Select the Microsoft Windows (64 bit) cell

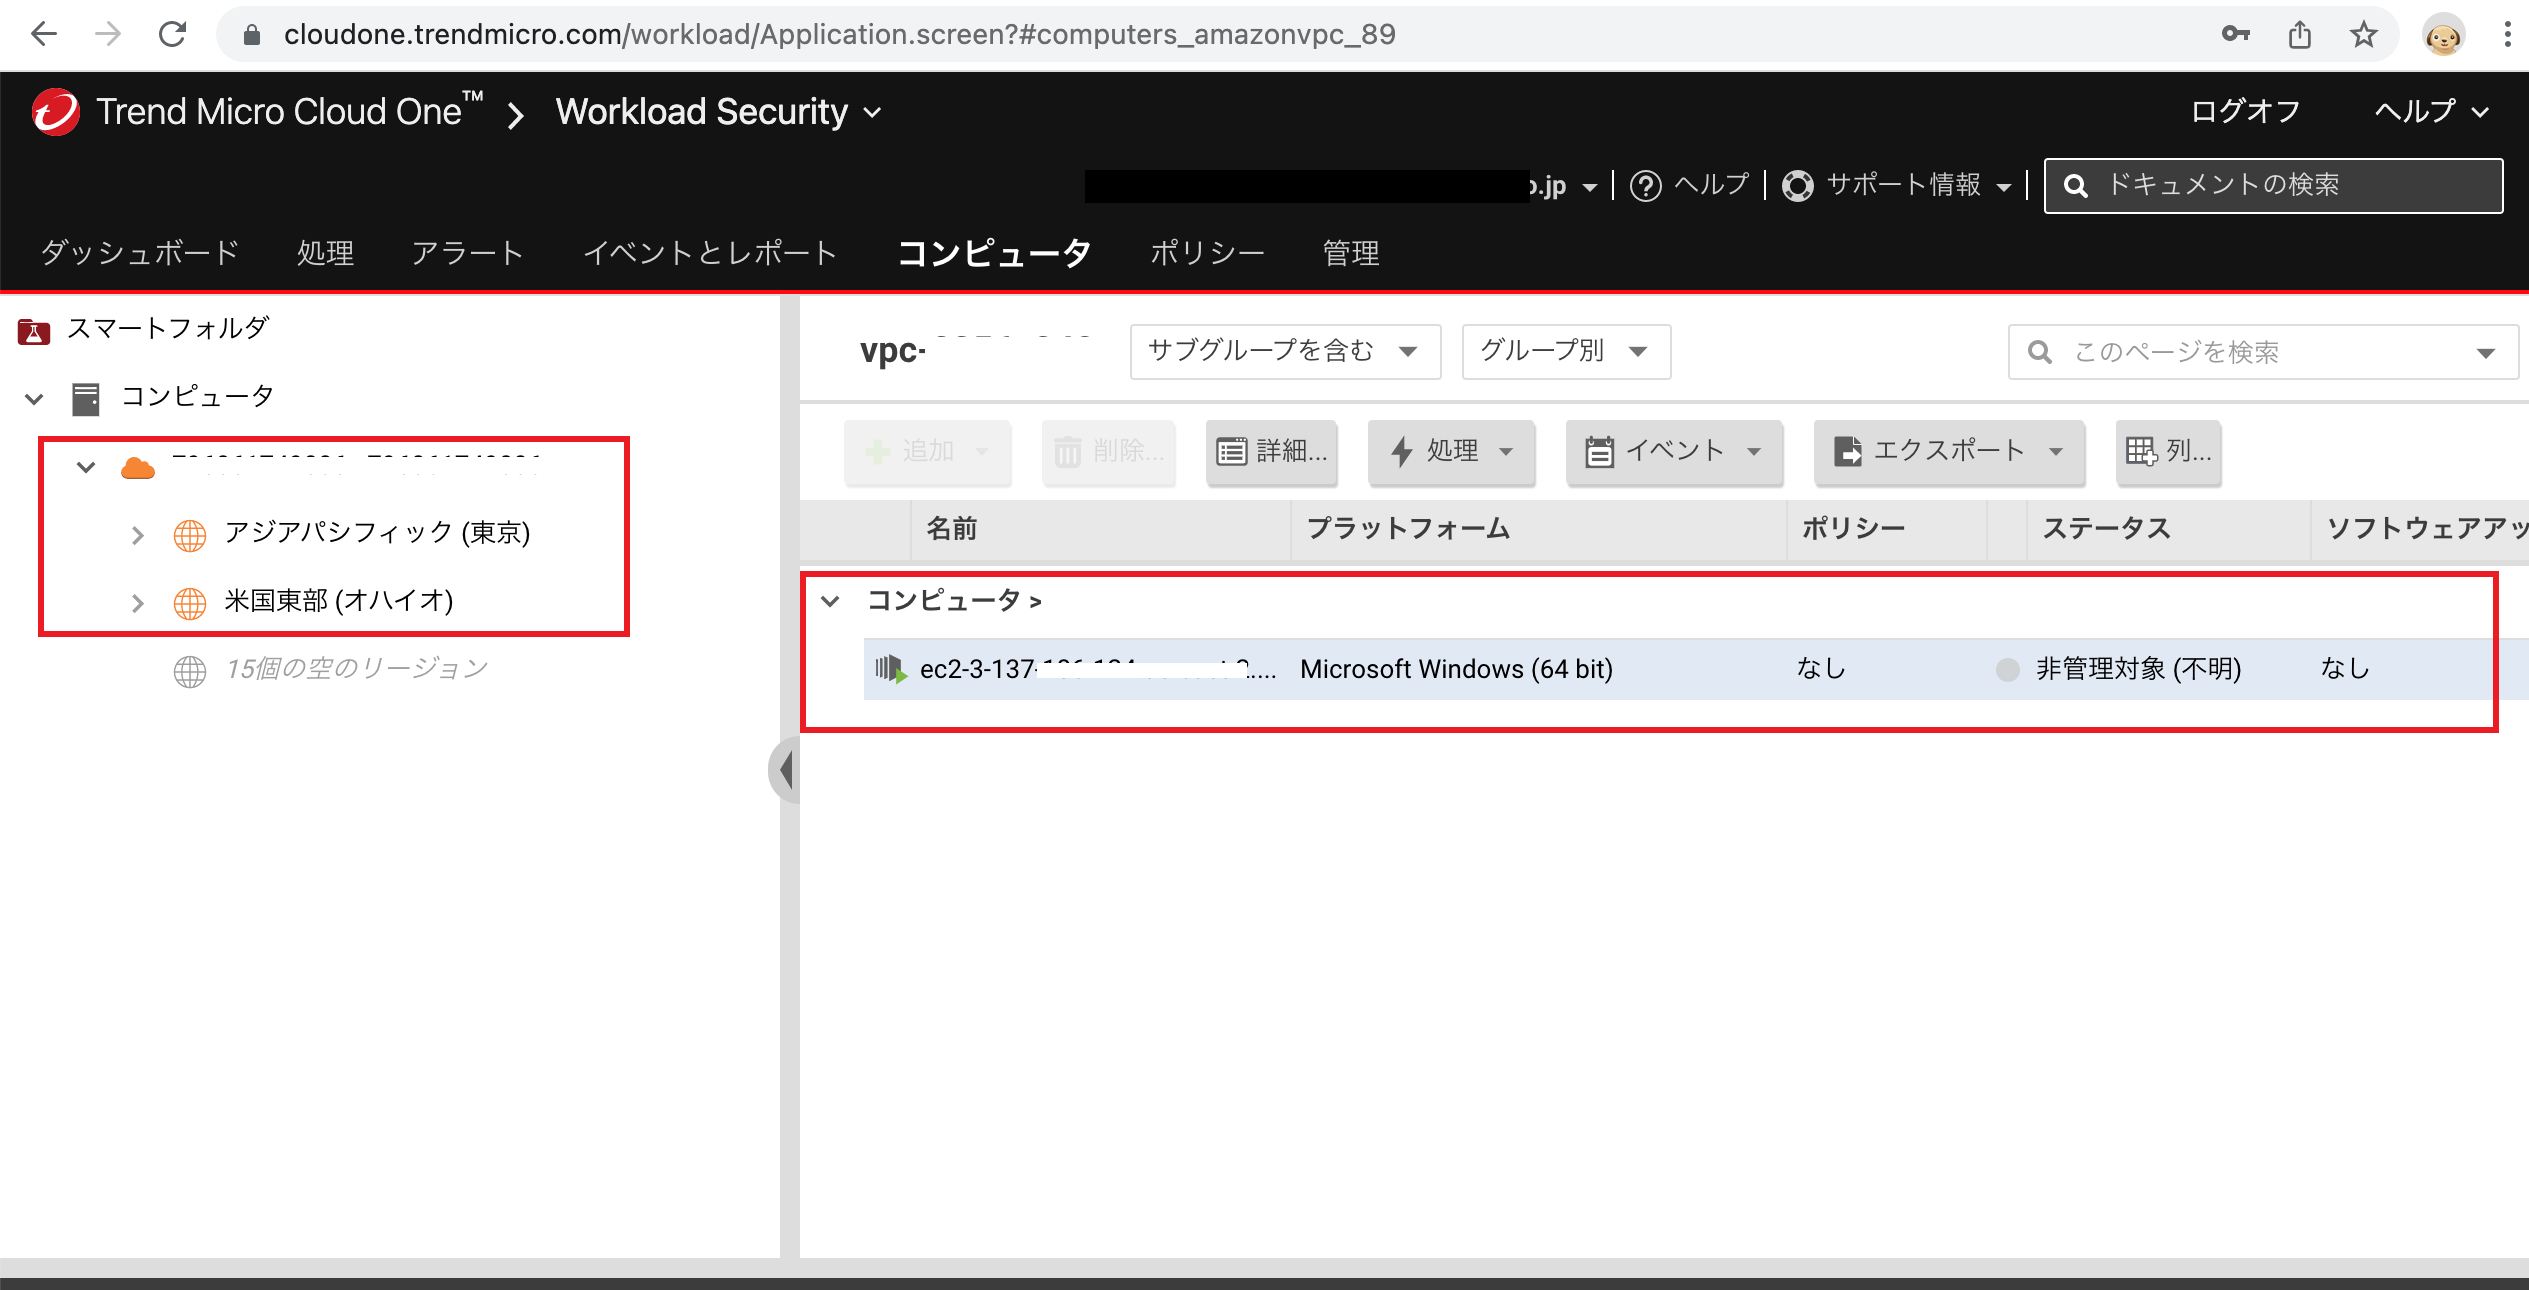(x=1456, y=669)
